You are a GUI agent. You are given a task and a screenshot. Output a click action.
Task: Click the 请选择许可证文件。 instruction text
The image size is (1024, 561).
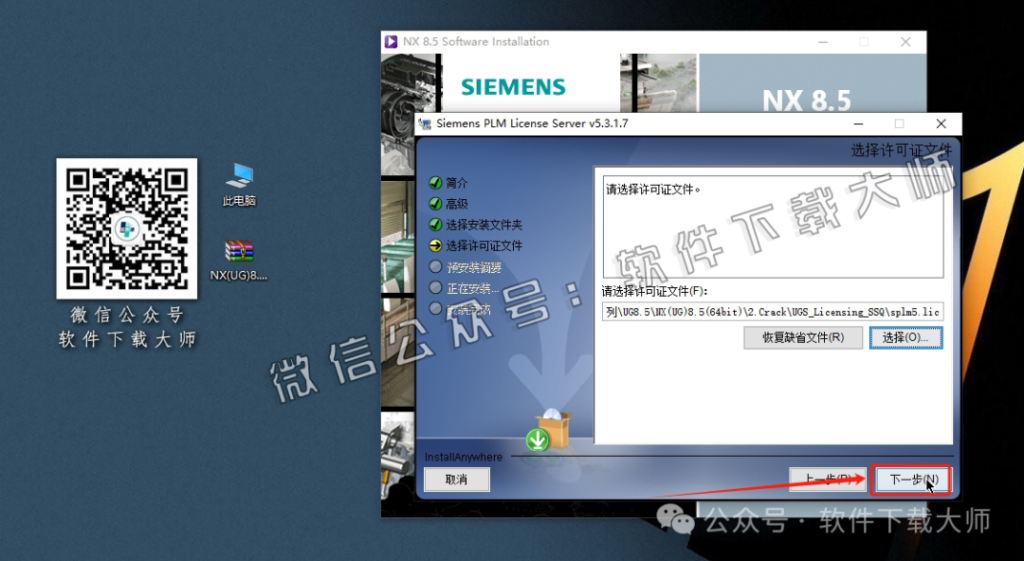pyautogui.click(x=653, y=189)
